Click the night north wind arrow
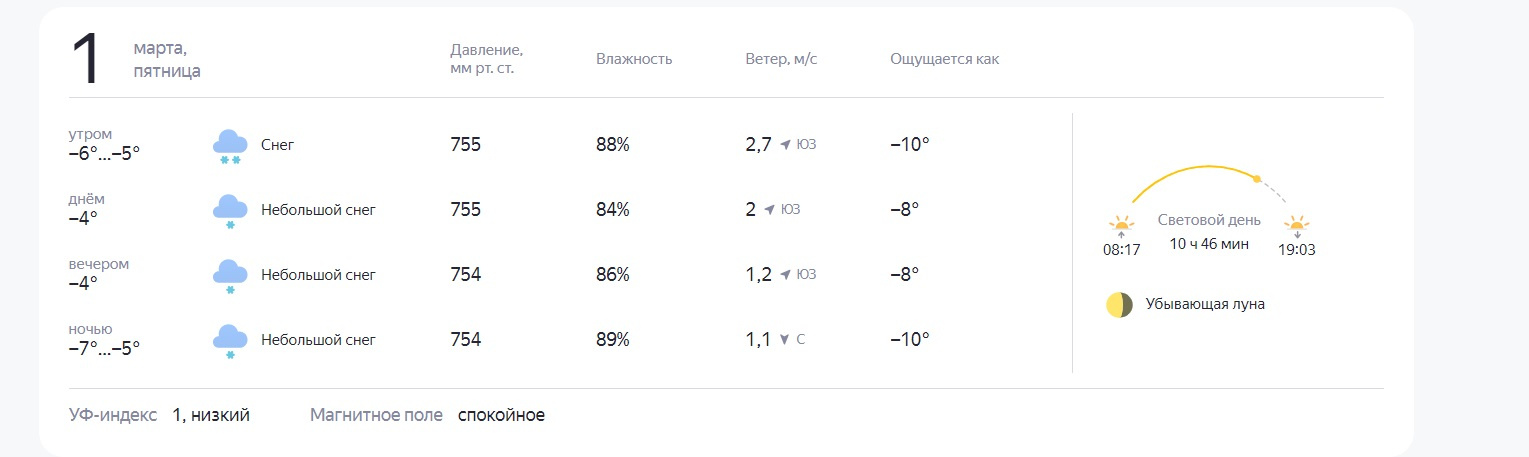 point(785,340)
